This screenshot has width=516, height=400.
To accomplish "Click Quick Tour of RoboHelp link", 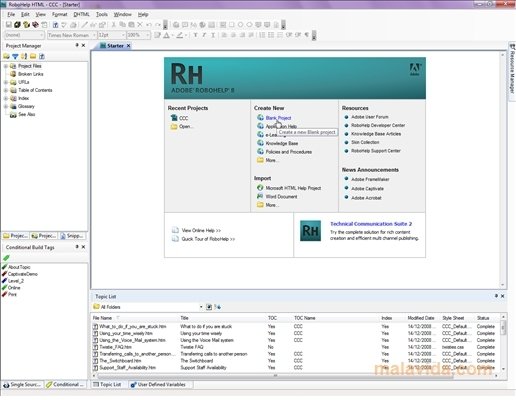I will pyautogui.click(x=208, y=239).
